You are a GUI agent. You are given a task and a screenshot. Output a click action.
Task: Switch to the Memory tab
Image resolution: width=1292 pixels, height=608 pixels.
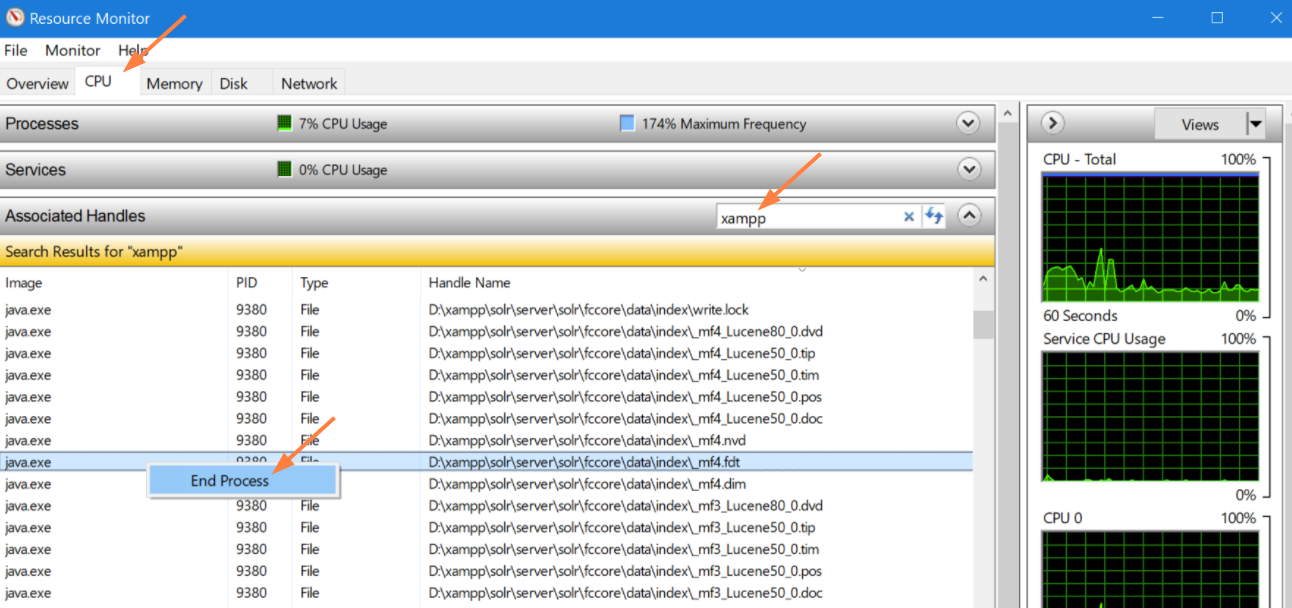tap(173, 83)
